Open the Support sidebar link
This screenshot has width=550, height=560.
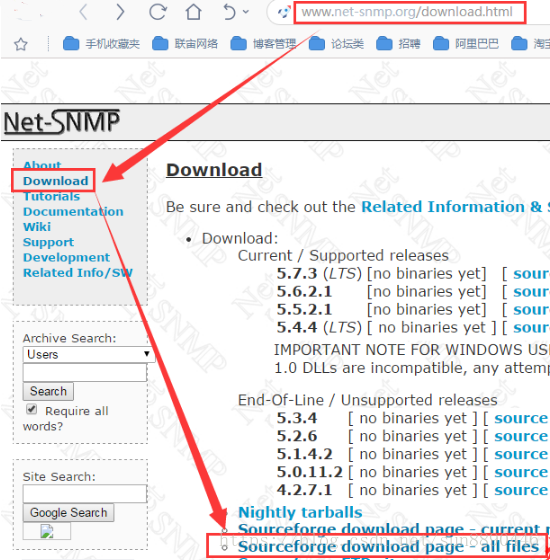pos(48,242)
